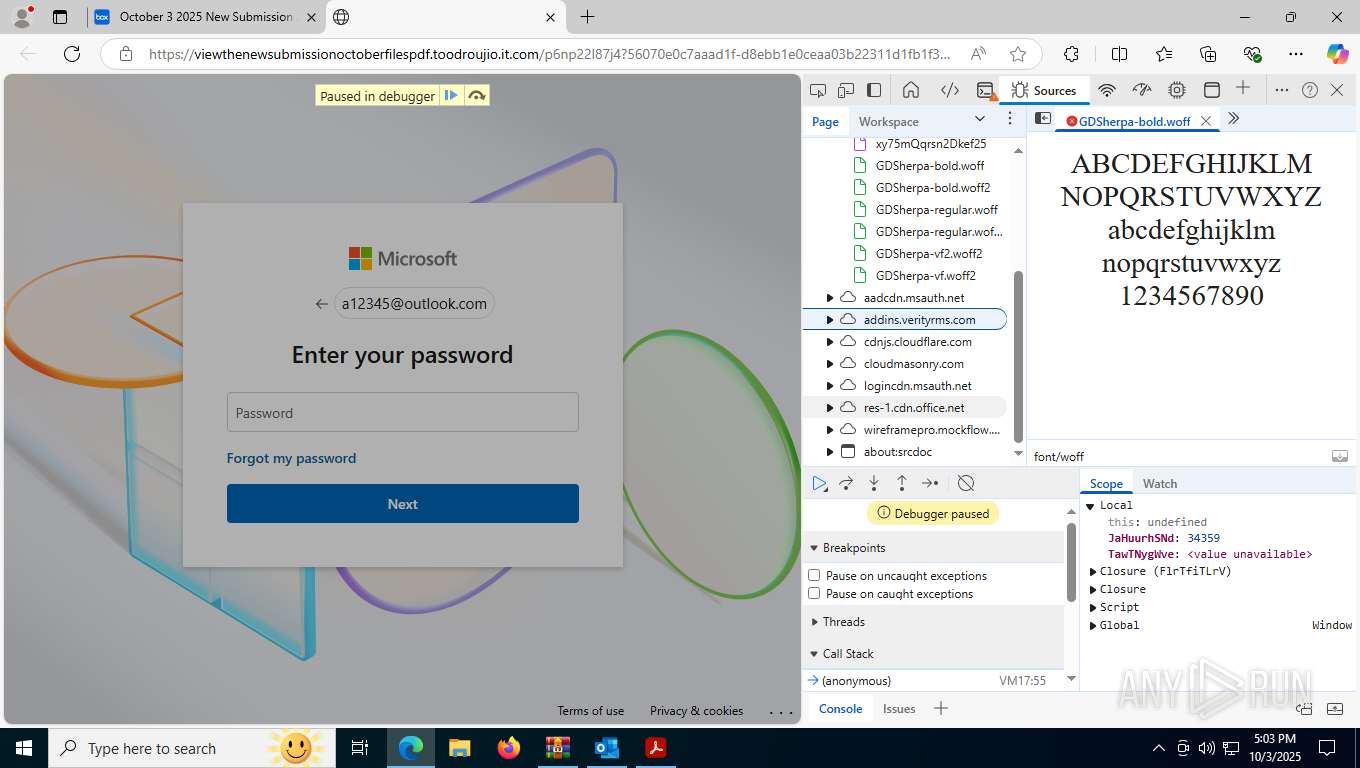Screen dimensions: 1360x768
Task: Select the Inspect element tool
Action: (818, 90)
